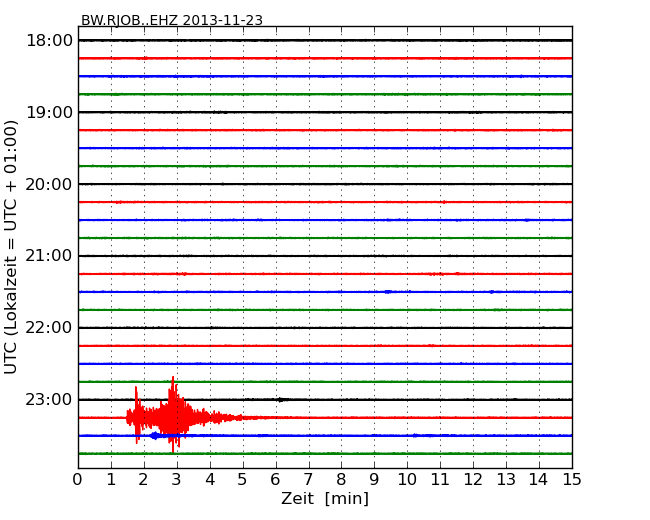
Task: Click x-axis tick label 14
Action: pyautogui.click(x=539, y=480)
